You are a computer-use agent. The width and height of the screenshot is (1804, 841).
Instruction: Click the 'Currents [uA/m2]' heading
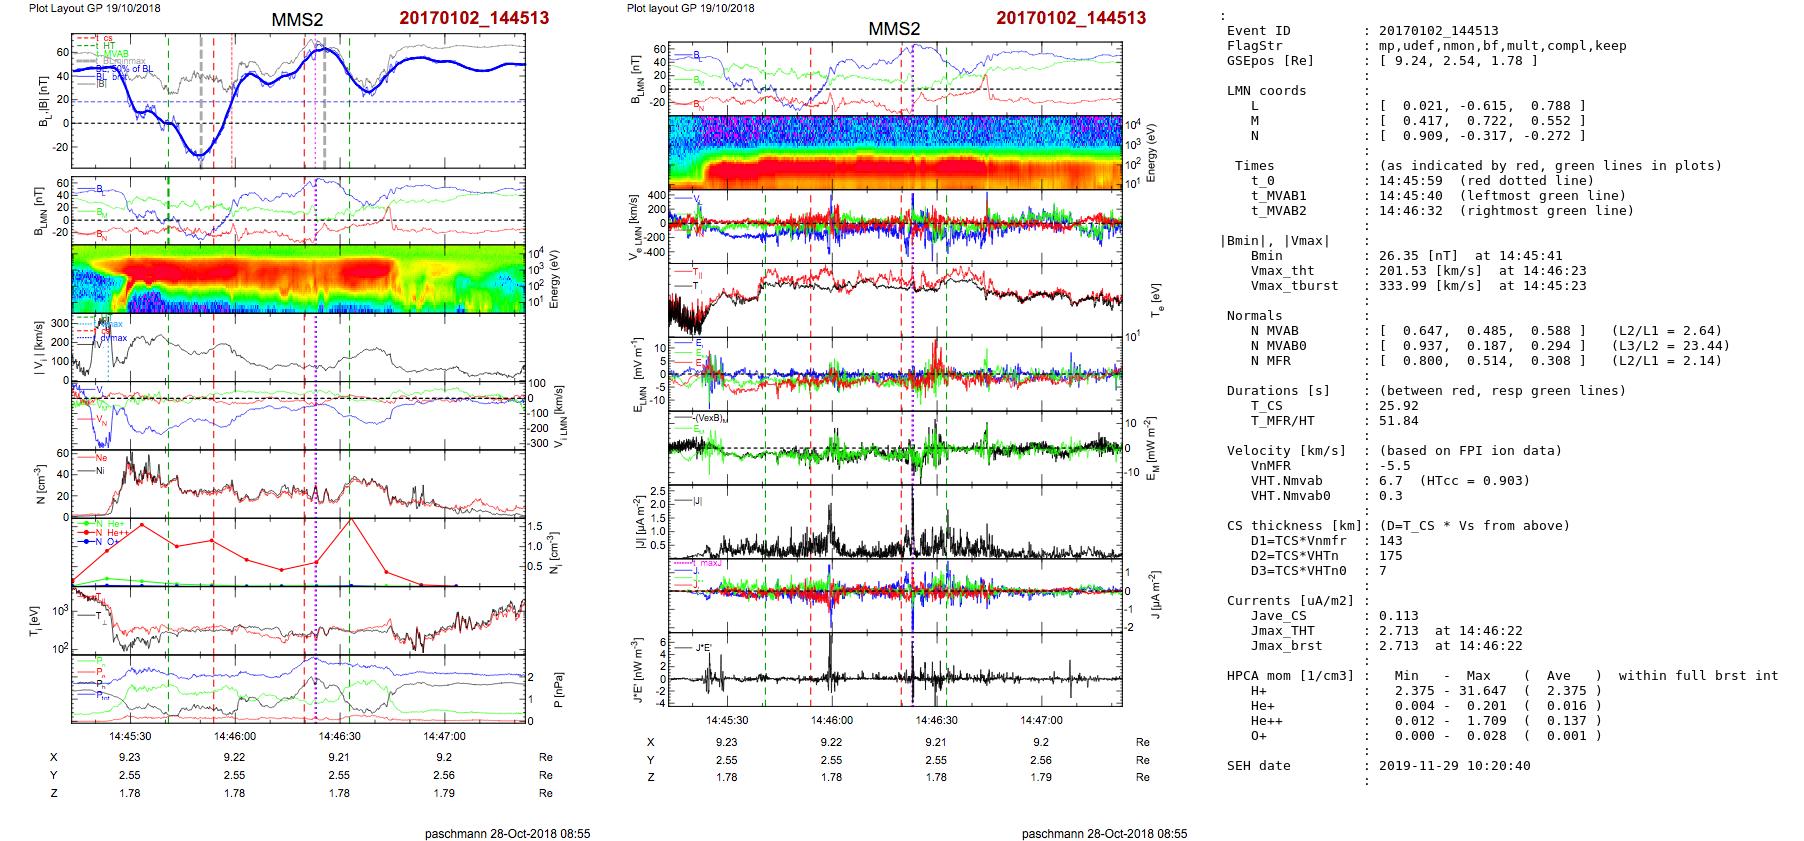(1290, 601)
